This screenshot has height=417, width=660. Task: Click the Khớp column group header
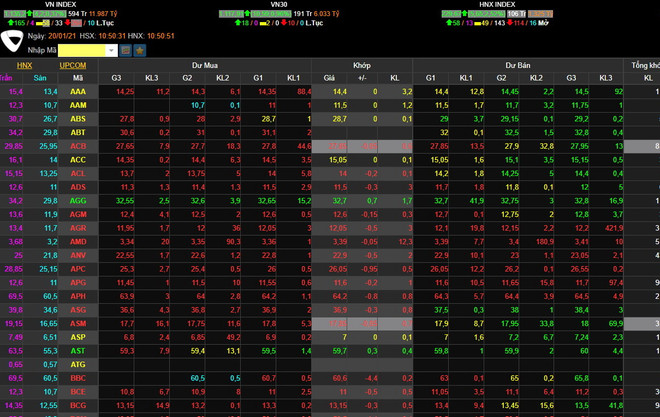pyautogui.click(x=361, y=64)
